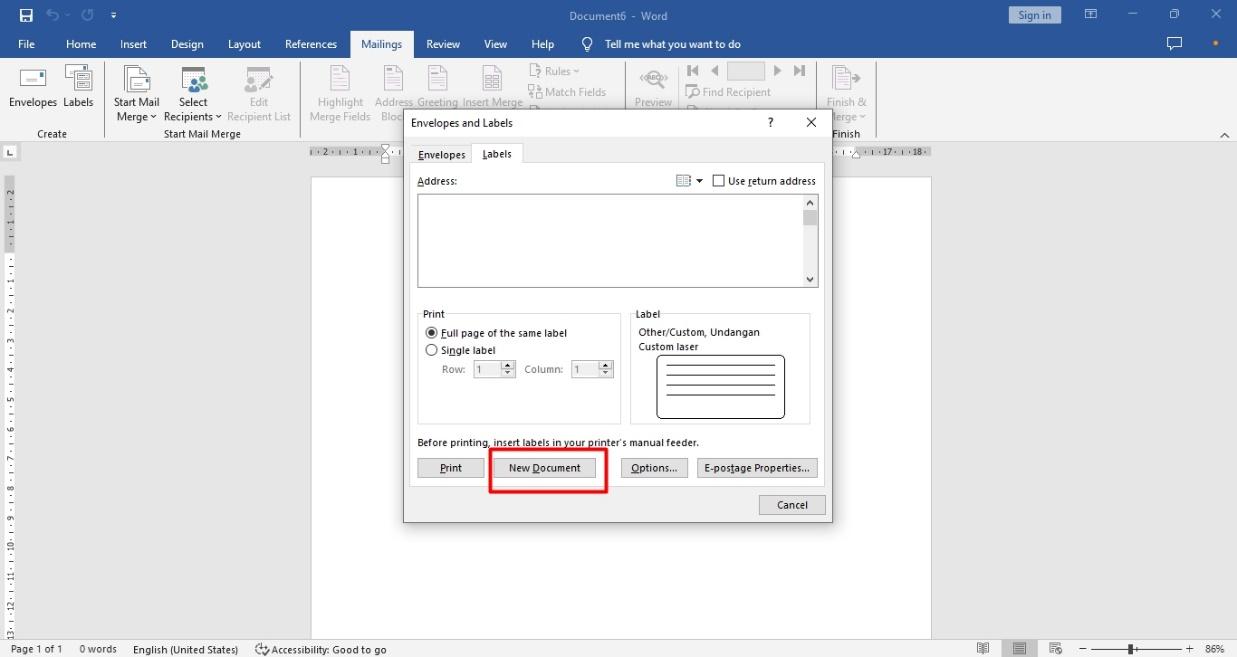Image resolution: width=1237 pixels, height=657 pixels.
Task: Open the Rules dropdown
Action: [554, 71]
